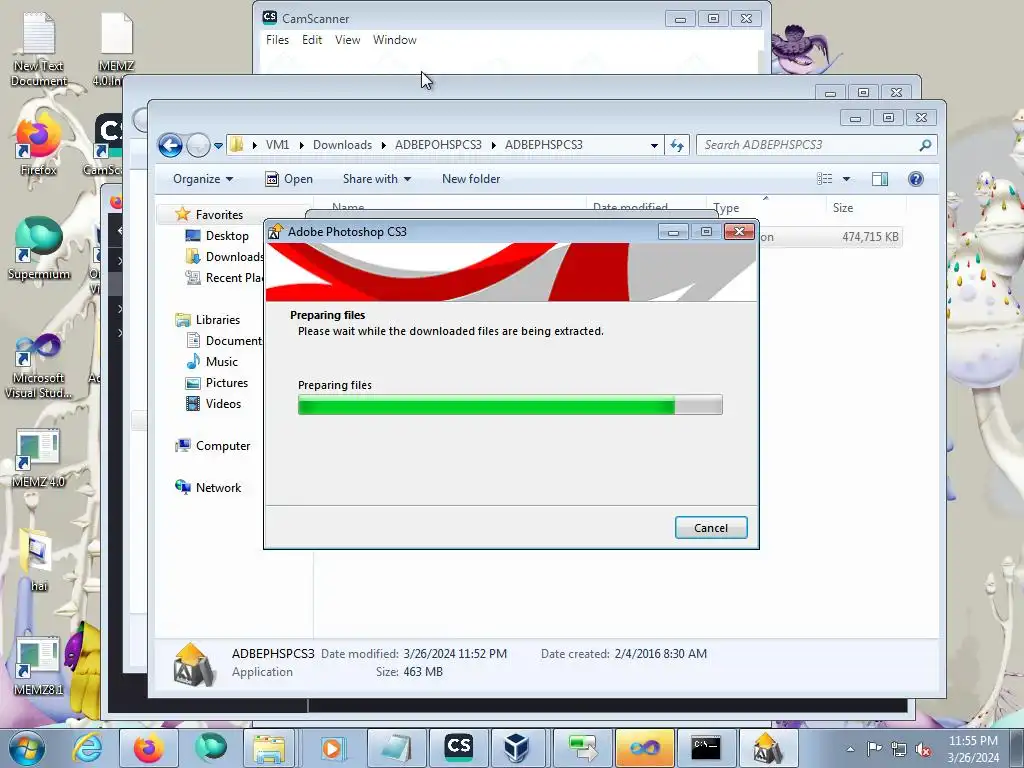Click the Open toolbar button

click(289, 179)
